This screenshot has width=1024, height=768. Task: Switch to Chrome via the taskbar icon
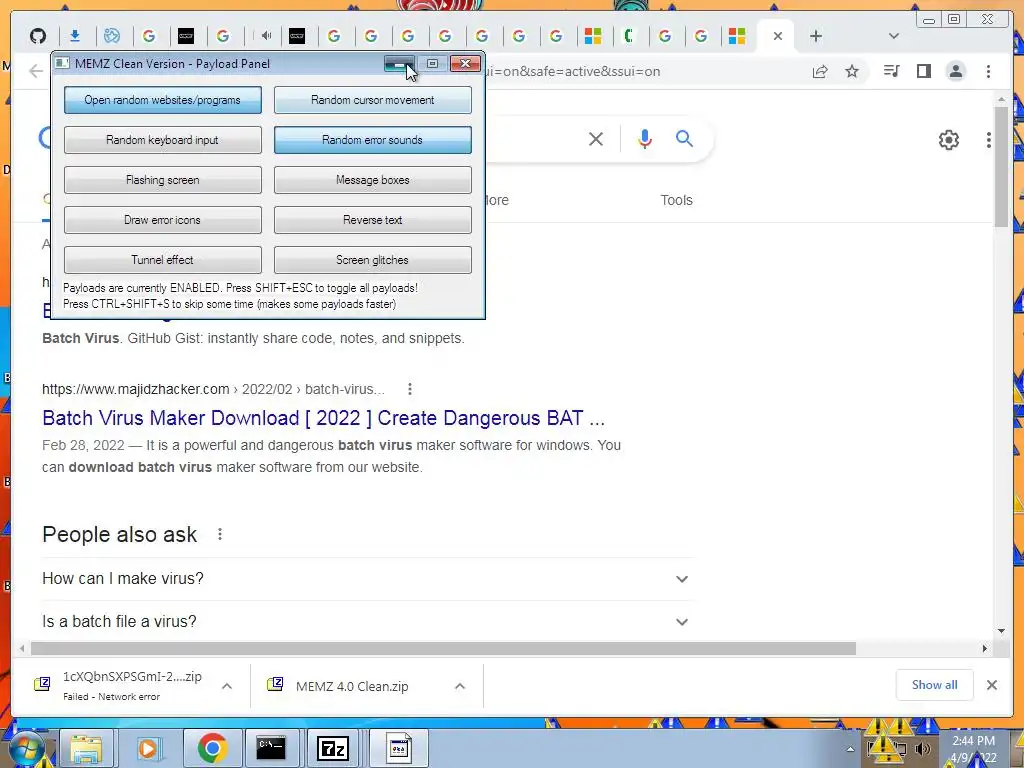(212, 748)
